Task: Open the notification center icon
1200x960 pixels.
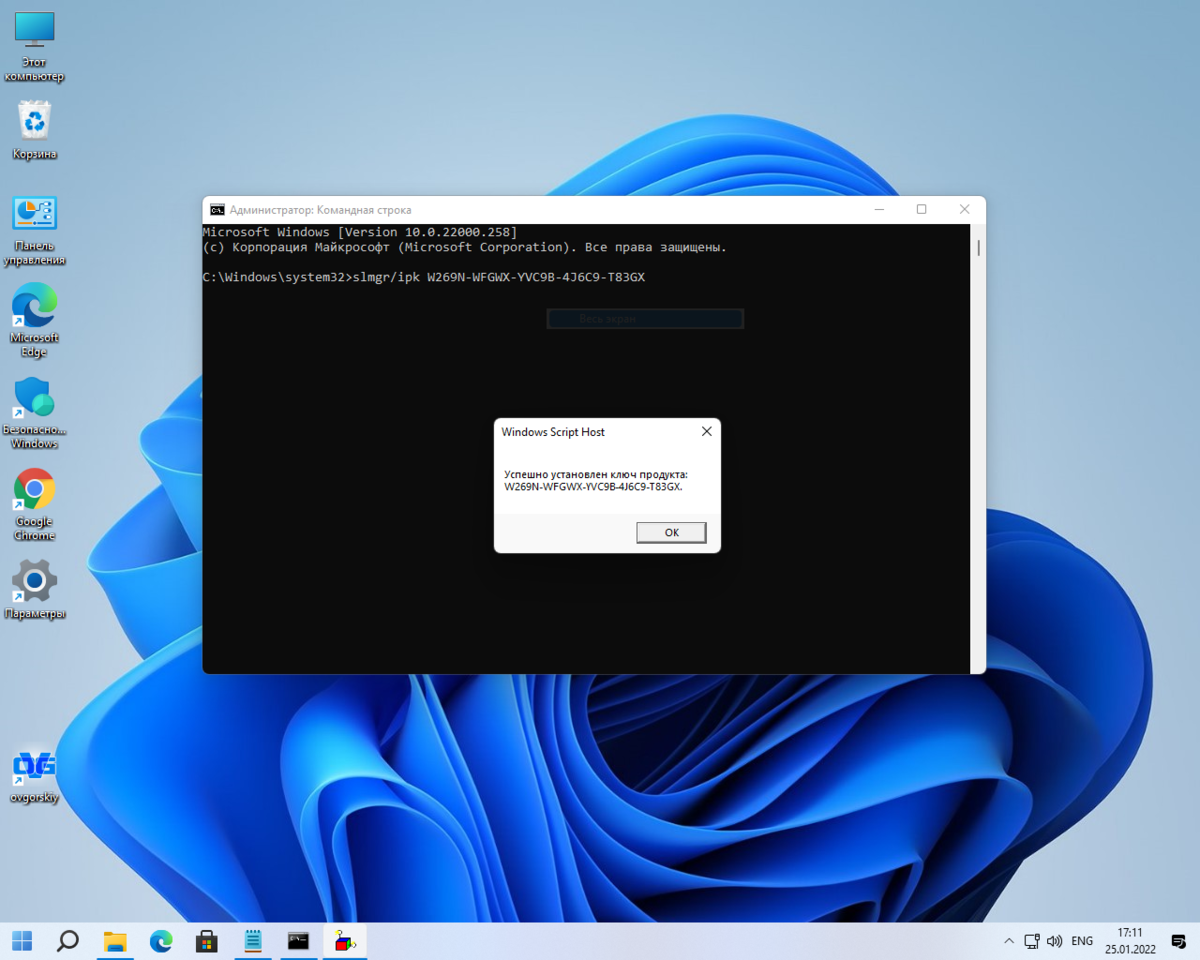Action: tap(1178, 941)
